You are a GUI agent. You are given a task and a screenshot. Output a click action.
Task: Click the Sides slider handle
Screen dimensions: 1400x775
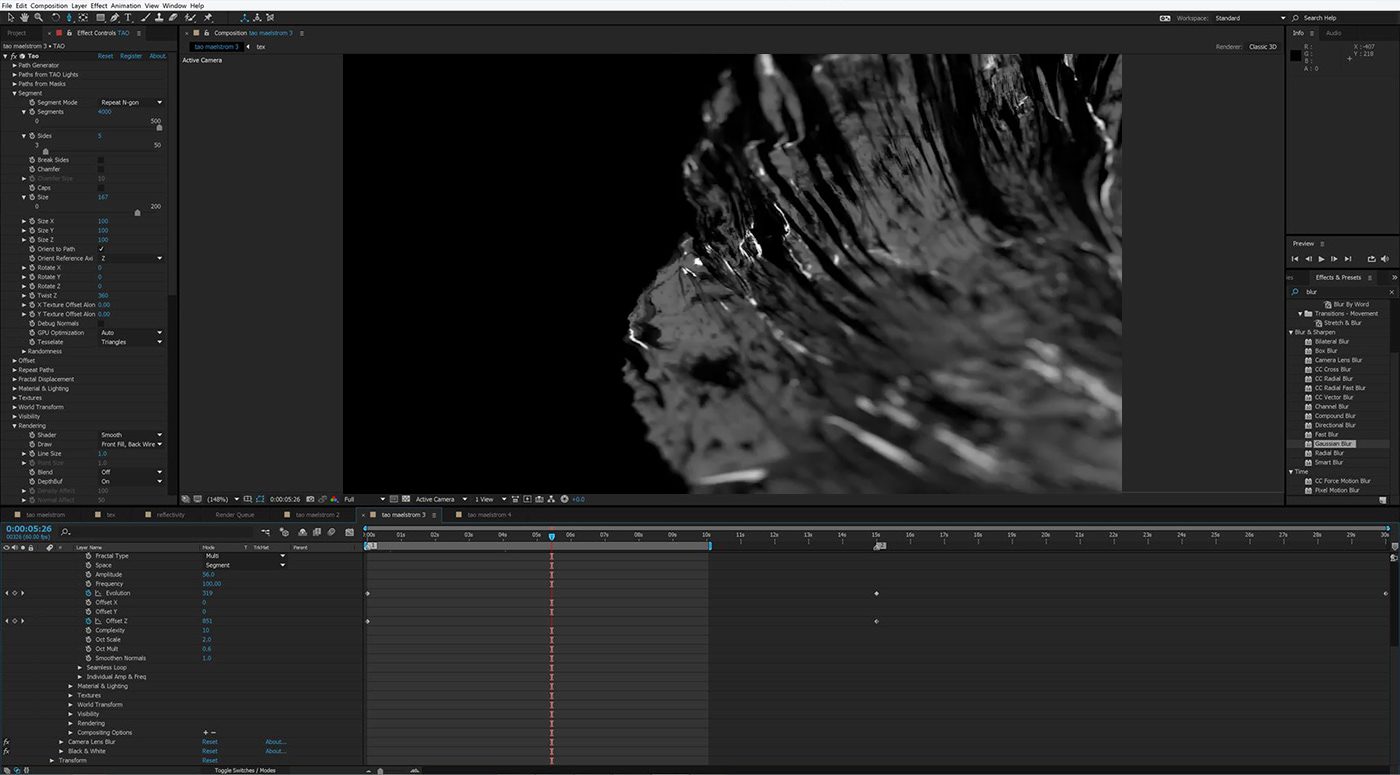44,151
